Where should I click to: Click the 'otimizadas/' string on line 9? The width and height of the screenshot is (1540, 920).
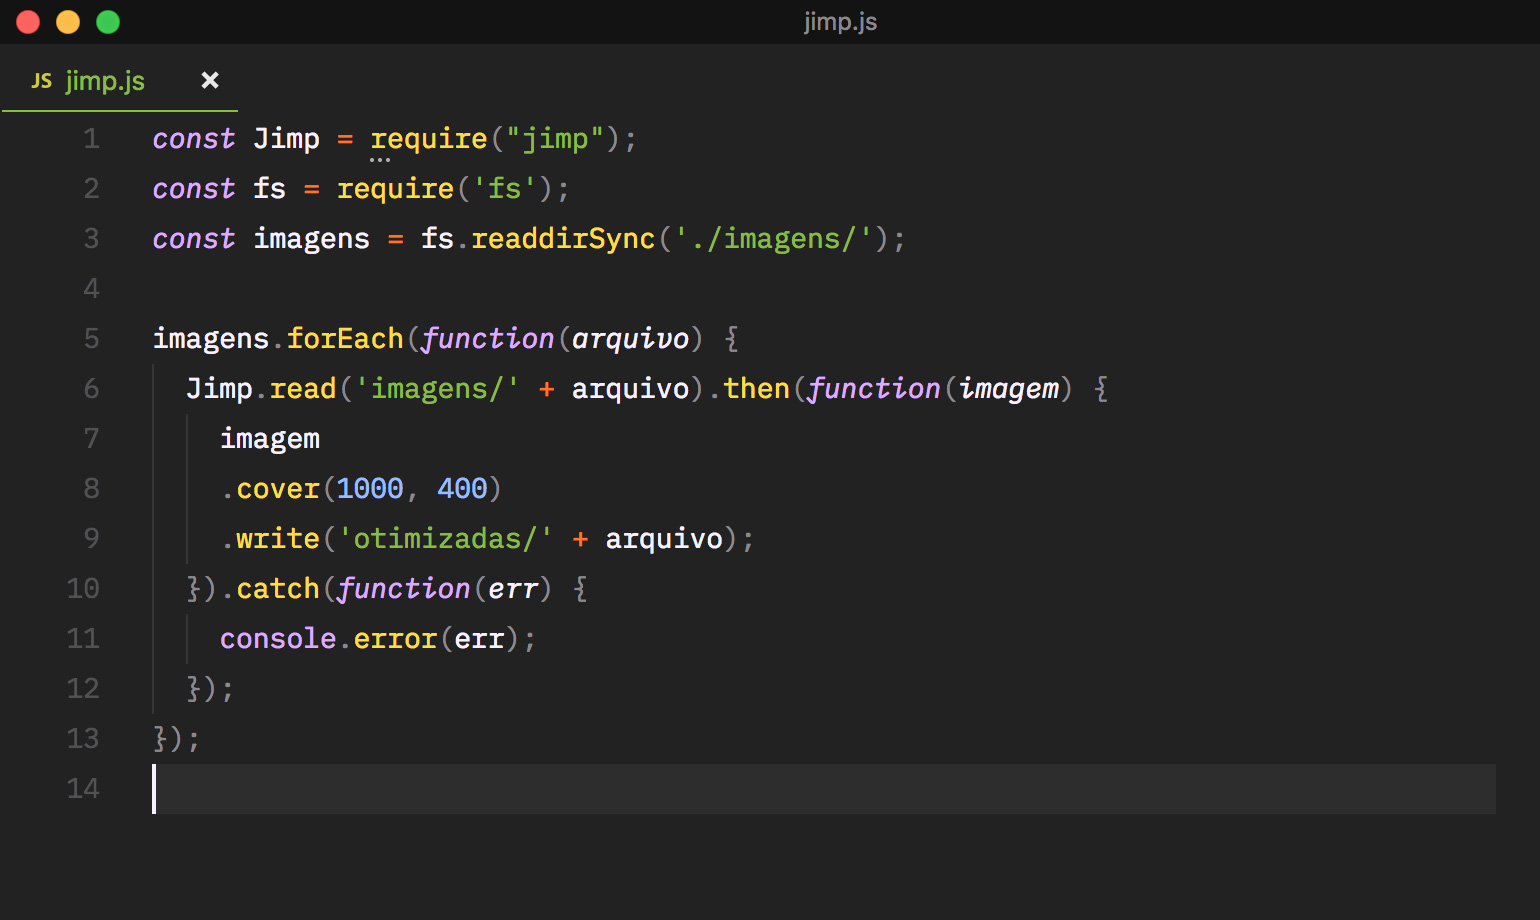[446, 539]
